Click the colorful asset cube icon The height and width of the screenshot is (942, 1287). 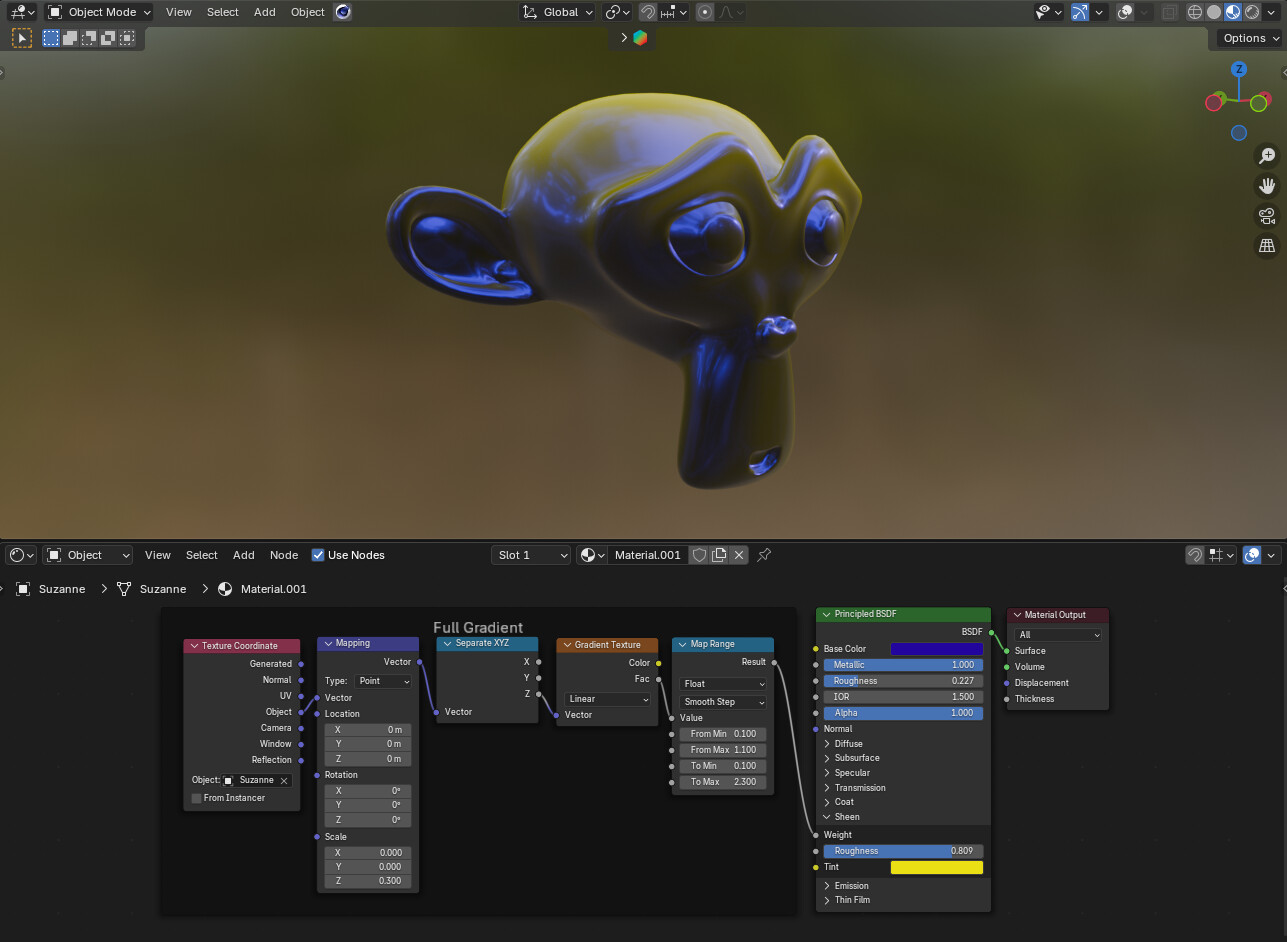640,38
